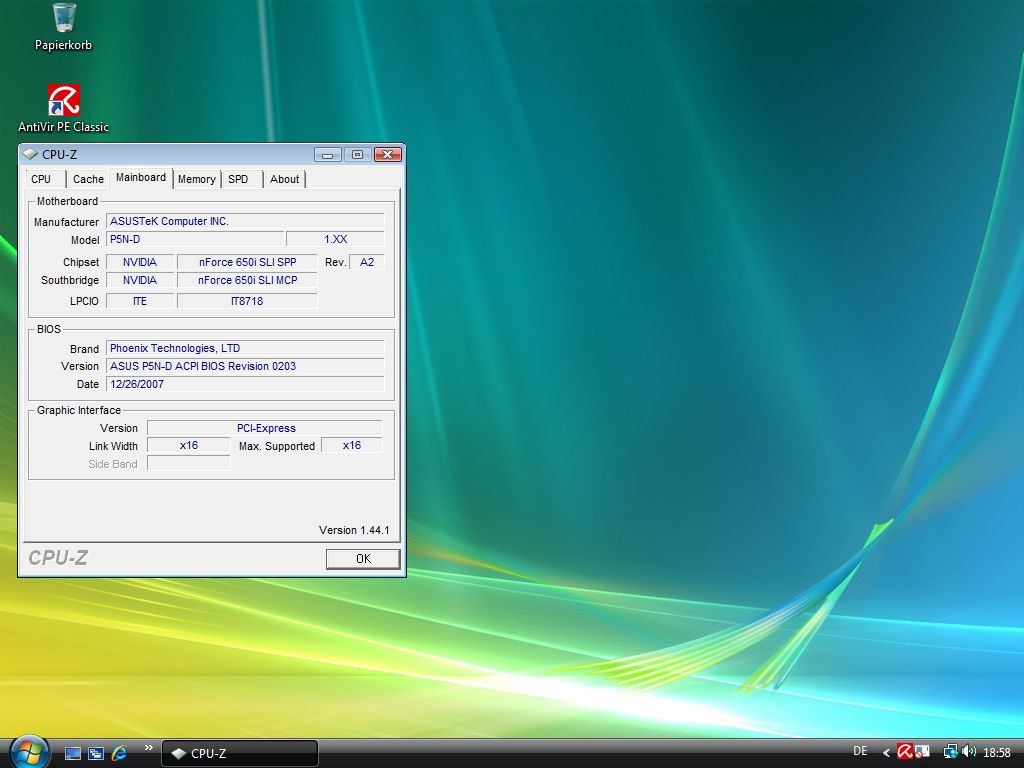Click the 'ASUSTeK Computer INC.' manufacturer field
This screenshot has height=768, width=1024.
pos(245,221)
